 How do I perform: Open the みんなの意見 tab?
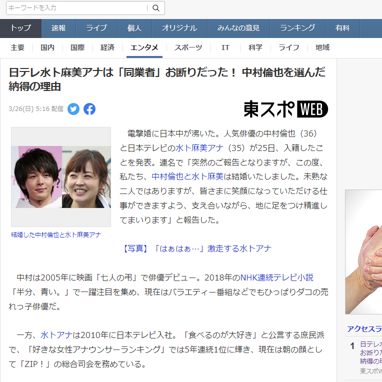[x=238, y=28]
